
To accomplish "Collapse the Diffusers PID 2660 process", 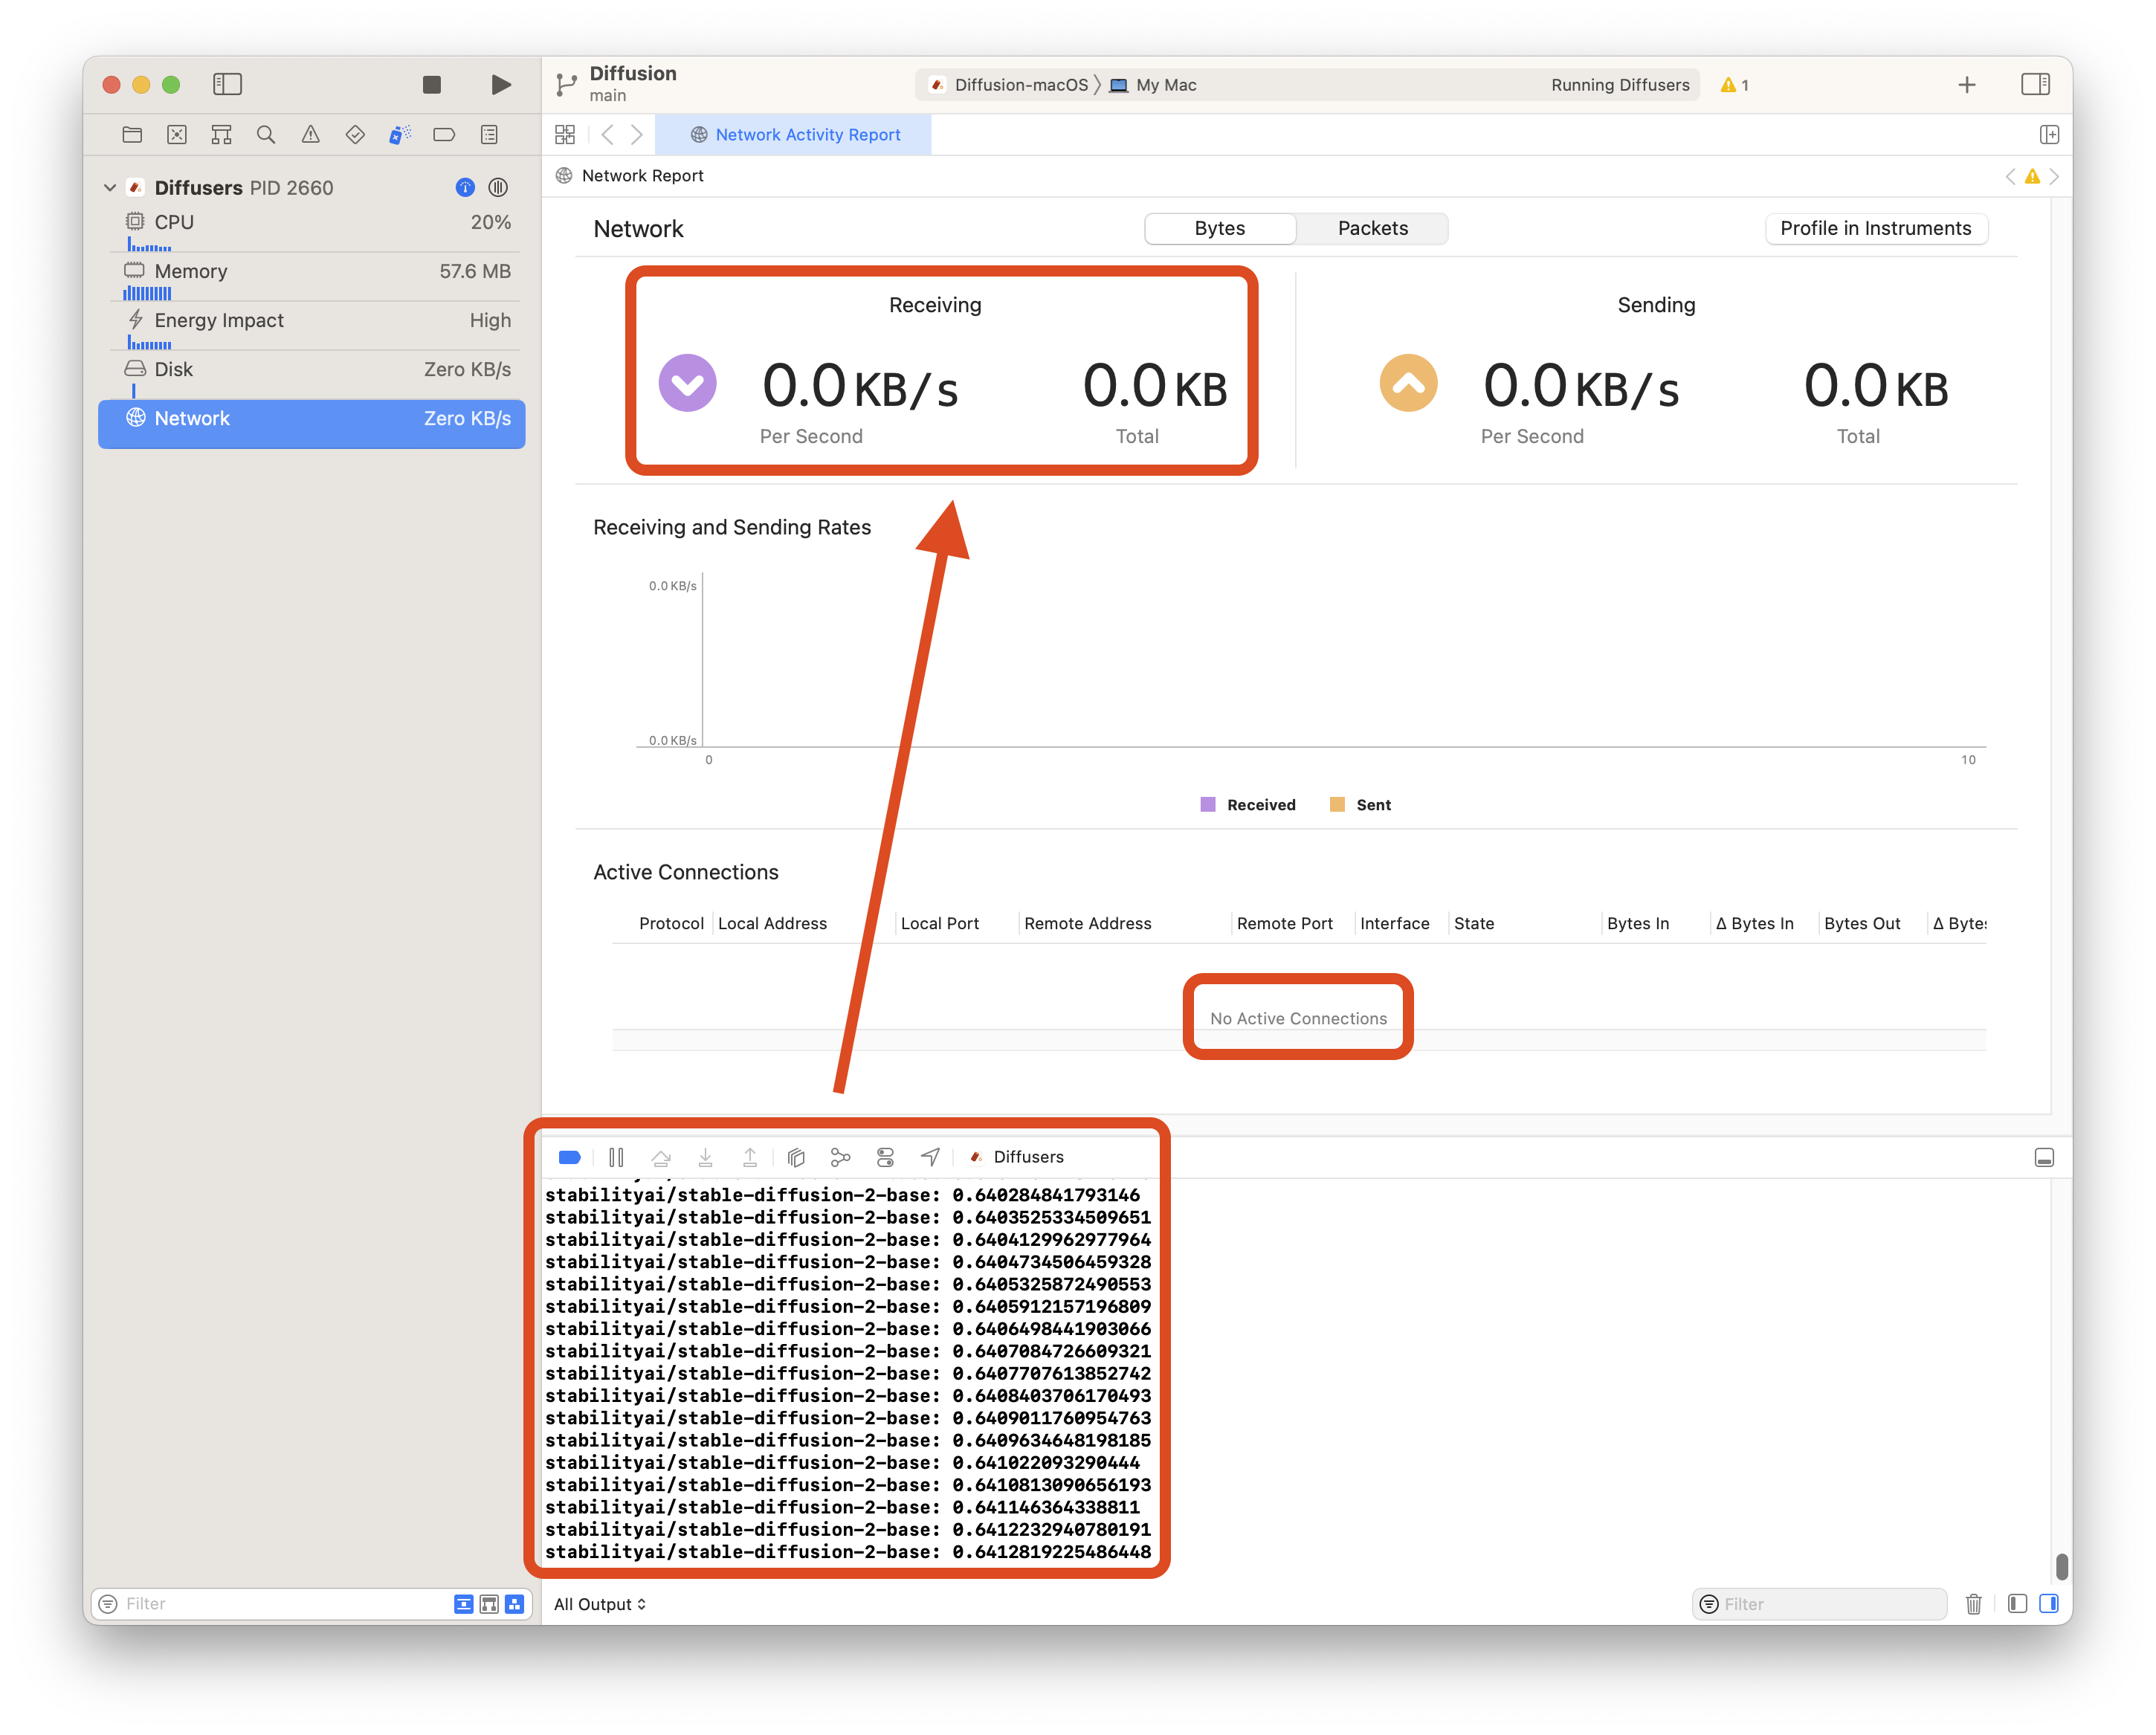I will [x=110, y=187].
